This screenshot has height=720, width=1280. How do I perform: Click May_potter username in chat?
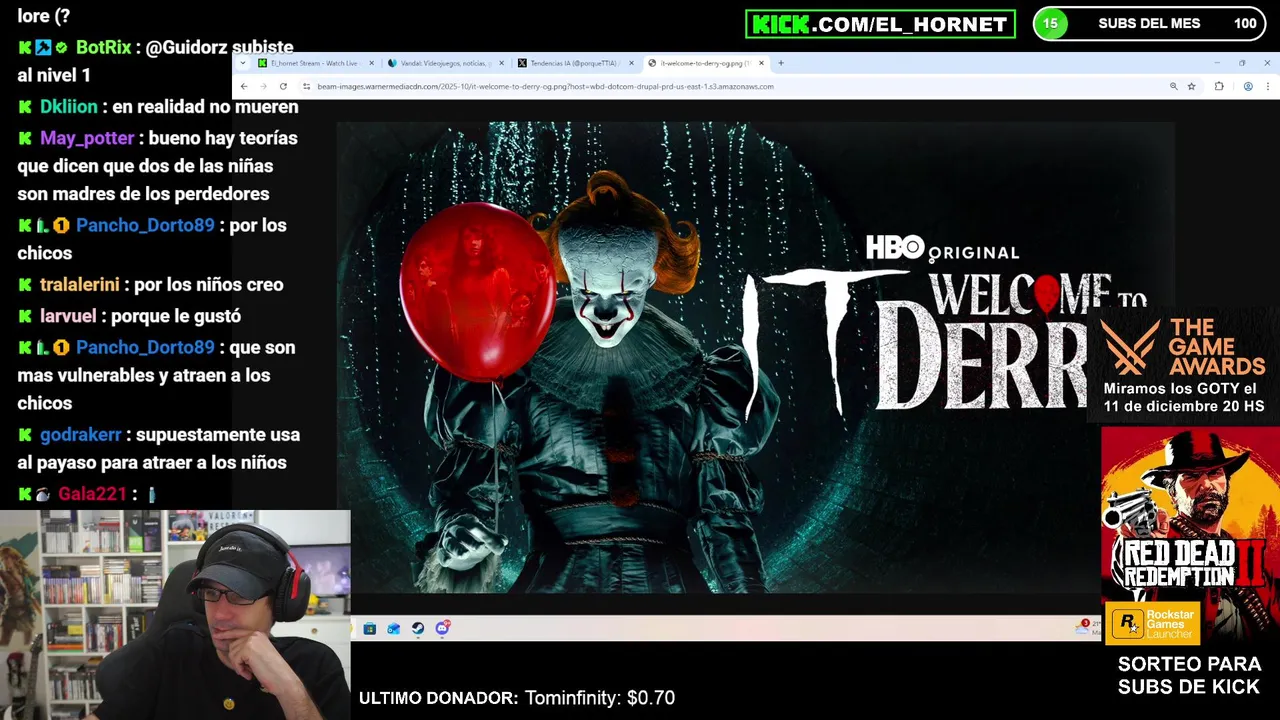pos(86,138)
